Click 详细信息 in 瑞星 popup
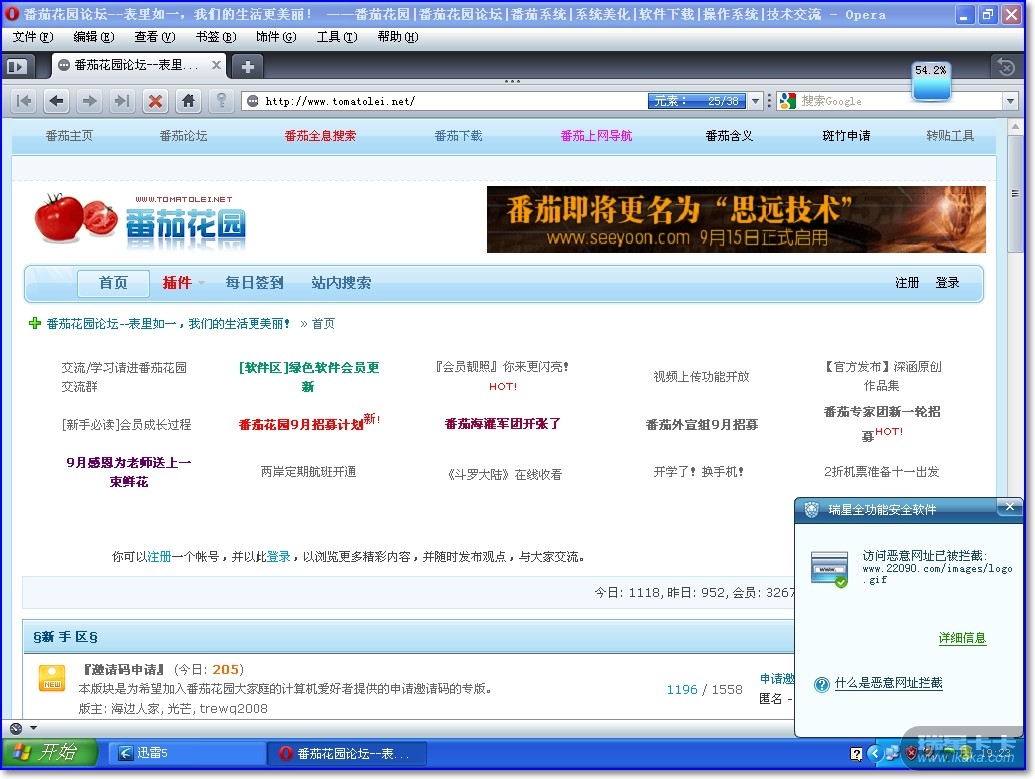Image resolution: width=1035 pixels, height=779 pixels. 962,638
